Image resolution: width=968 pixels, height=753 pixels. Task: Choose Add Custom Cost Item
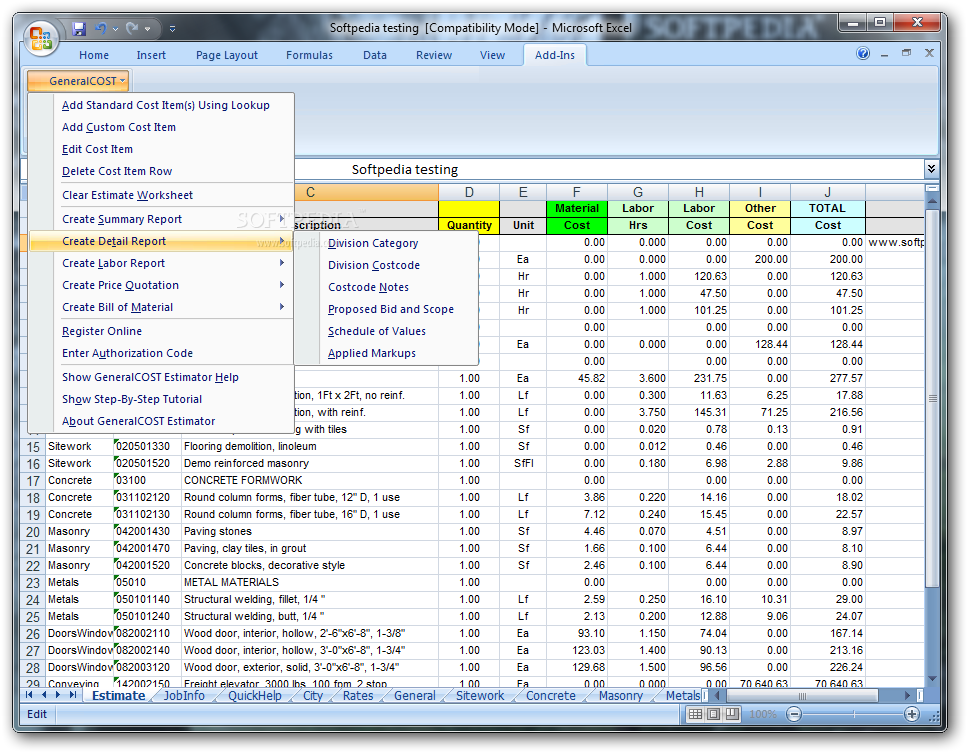point(119,127)
